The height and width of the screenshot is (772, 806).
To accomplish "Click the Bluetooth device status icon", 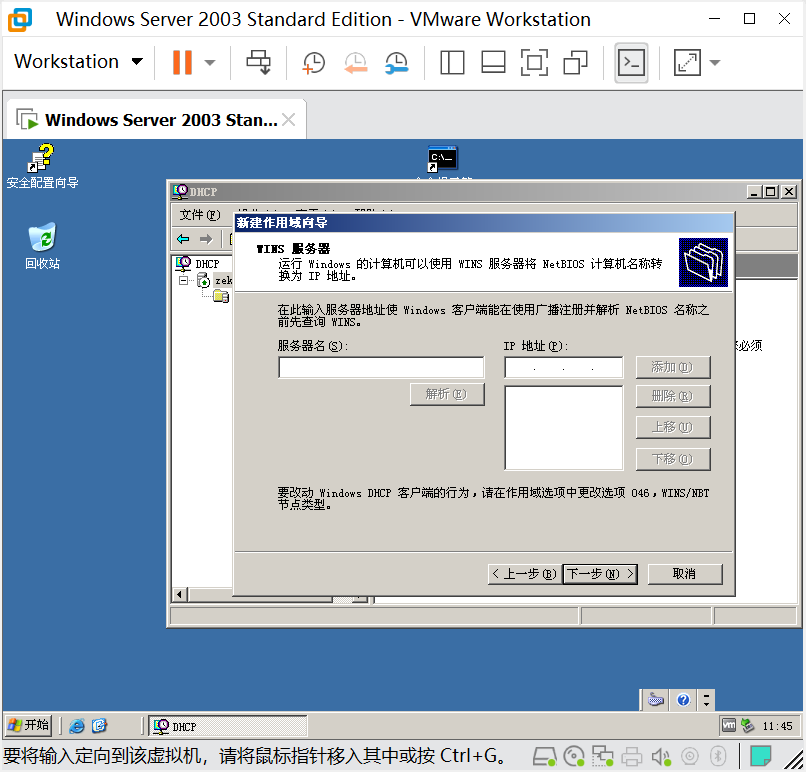I will tap(718, 756).
